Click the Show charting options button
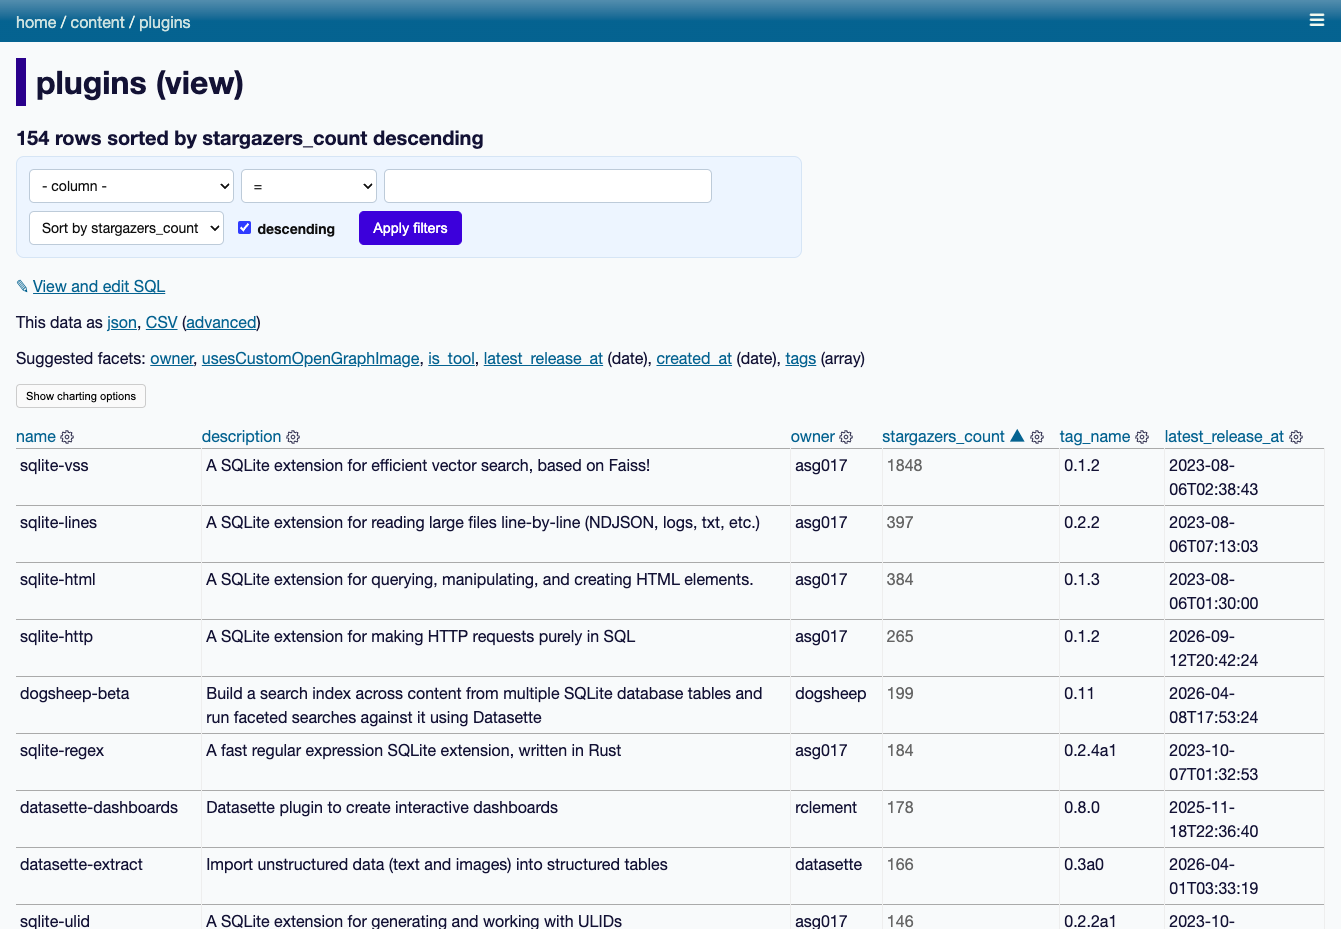The width and height of the screenshot is (1341, 929). pyautogui.click(x=81, y=396)
